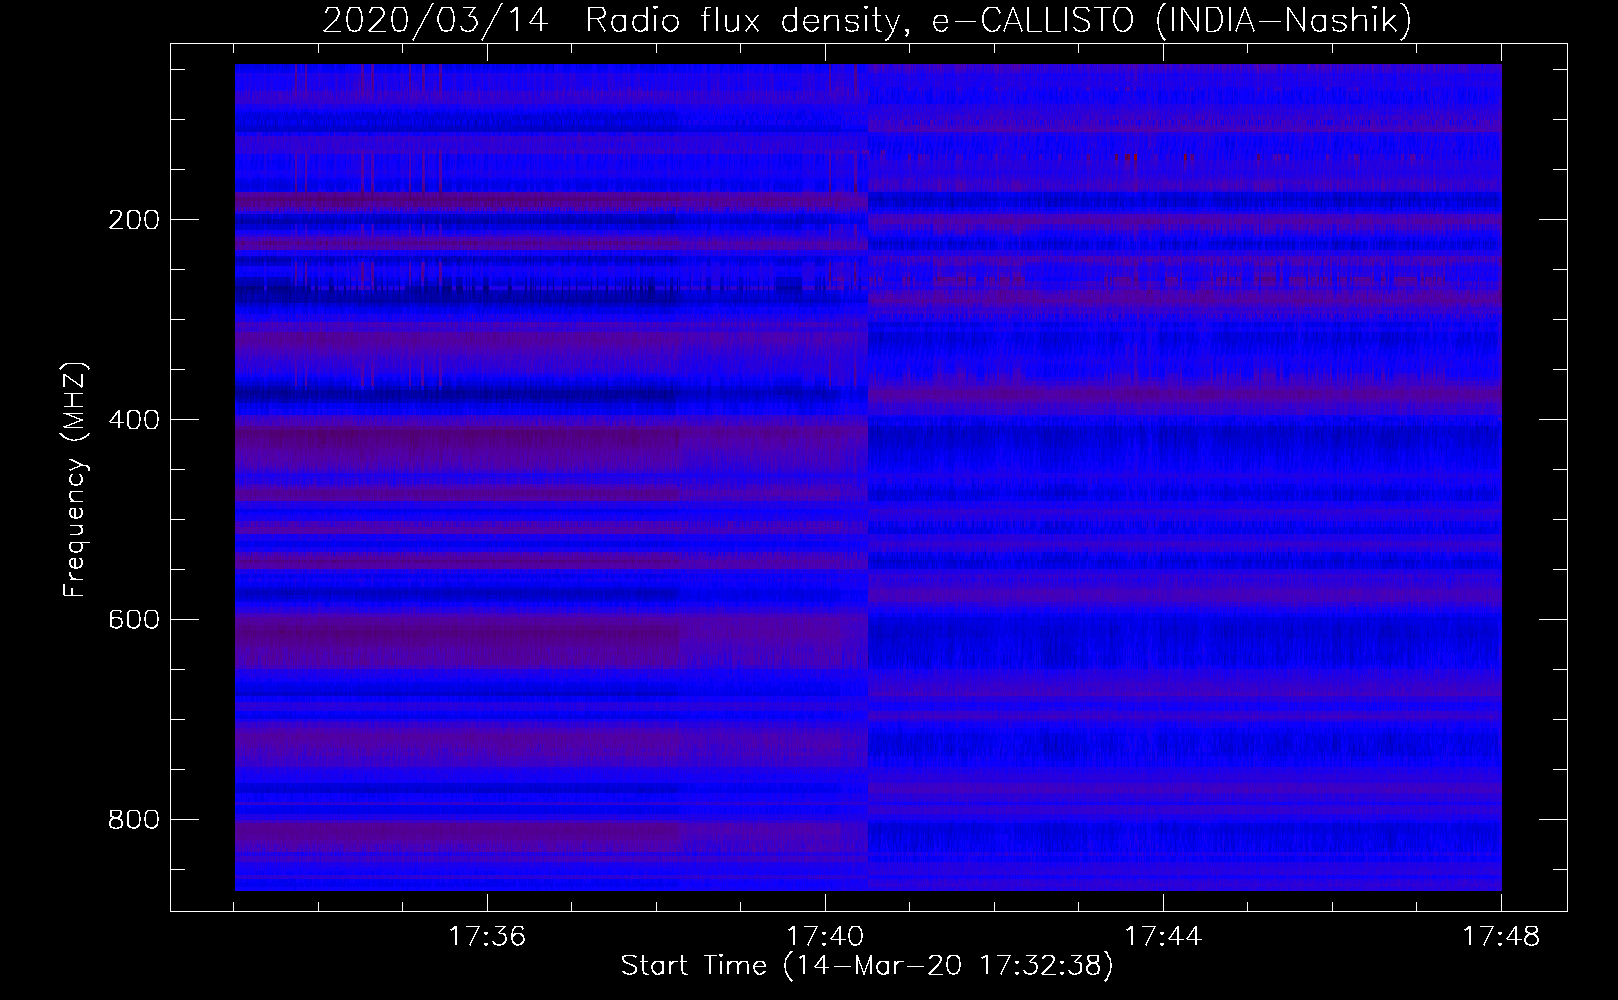
Task: Click the 17:44 time tick label
Action: click(1163, 937)
